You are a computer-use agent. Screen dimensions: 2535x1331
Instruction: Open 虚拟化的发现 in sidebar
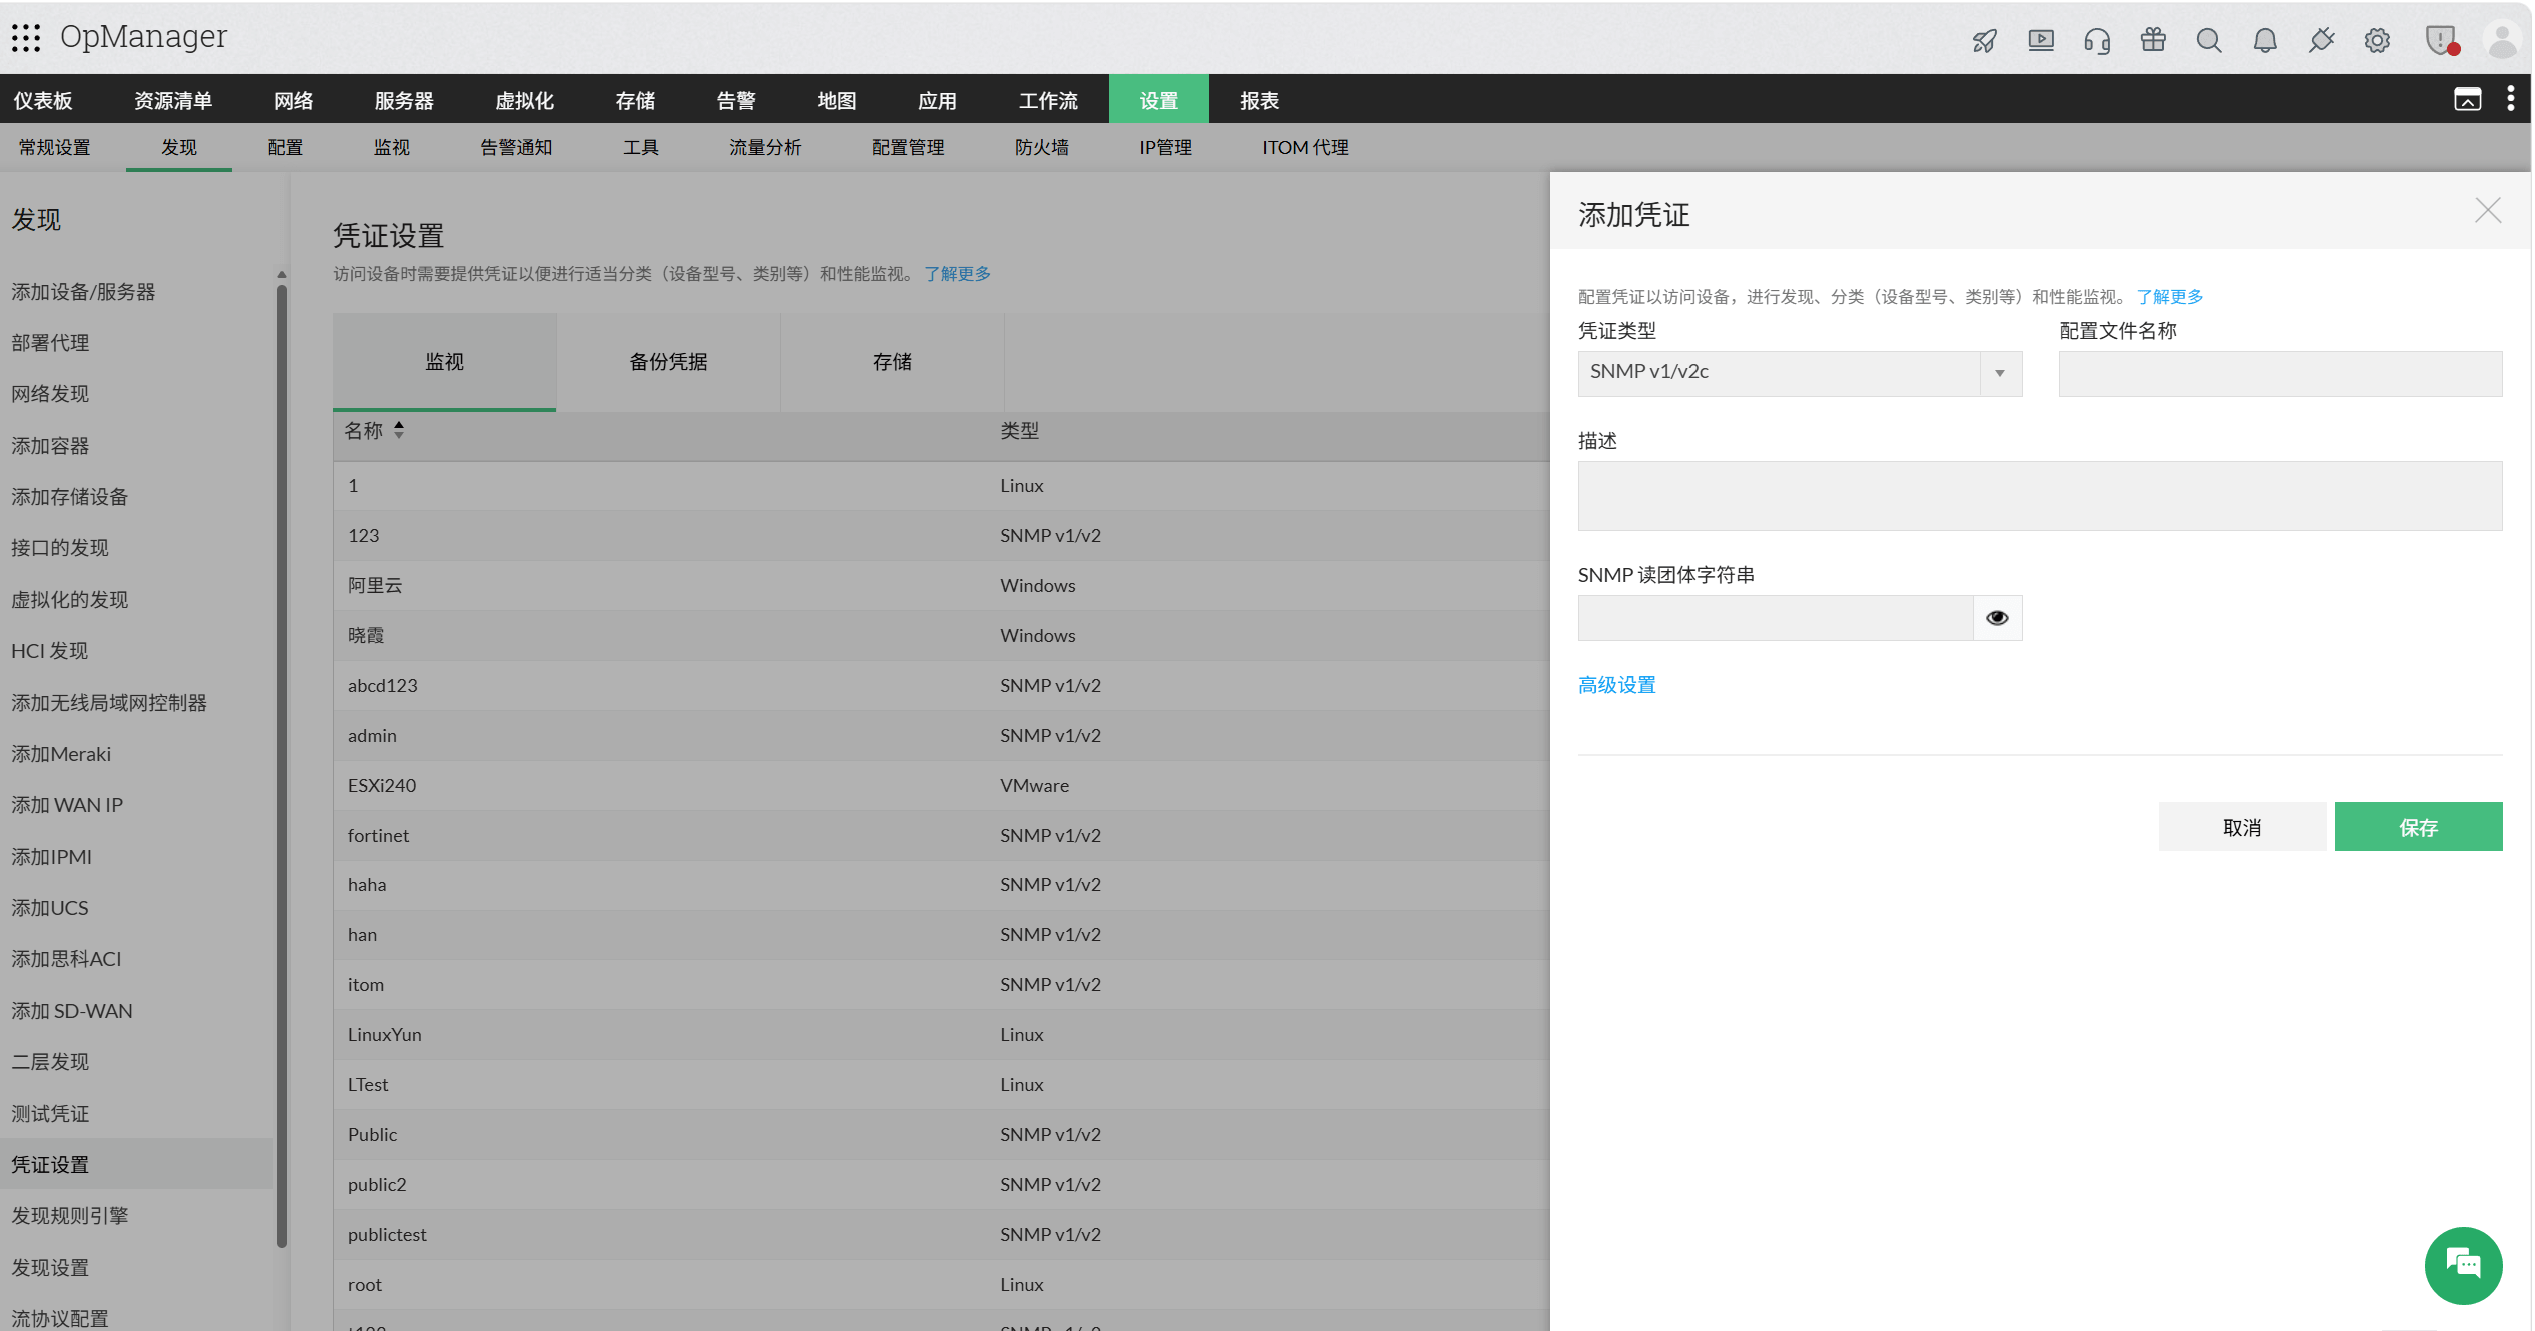click(69, 600)
